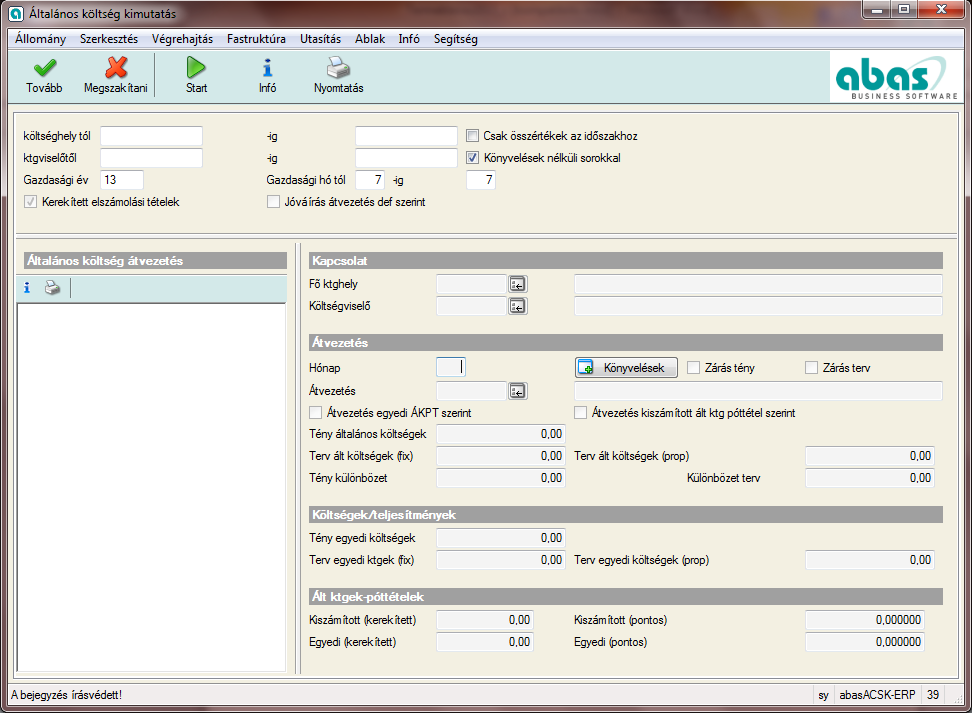Click inside the empty Általános költség átvezetés list
Viewport: 972px width, 713px height.
(151, 487)
